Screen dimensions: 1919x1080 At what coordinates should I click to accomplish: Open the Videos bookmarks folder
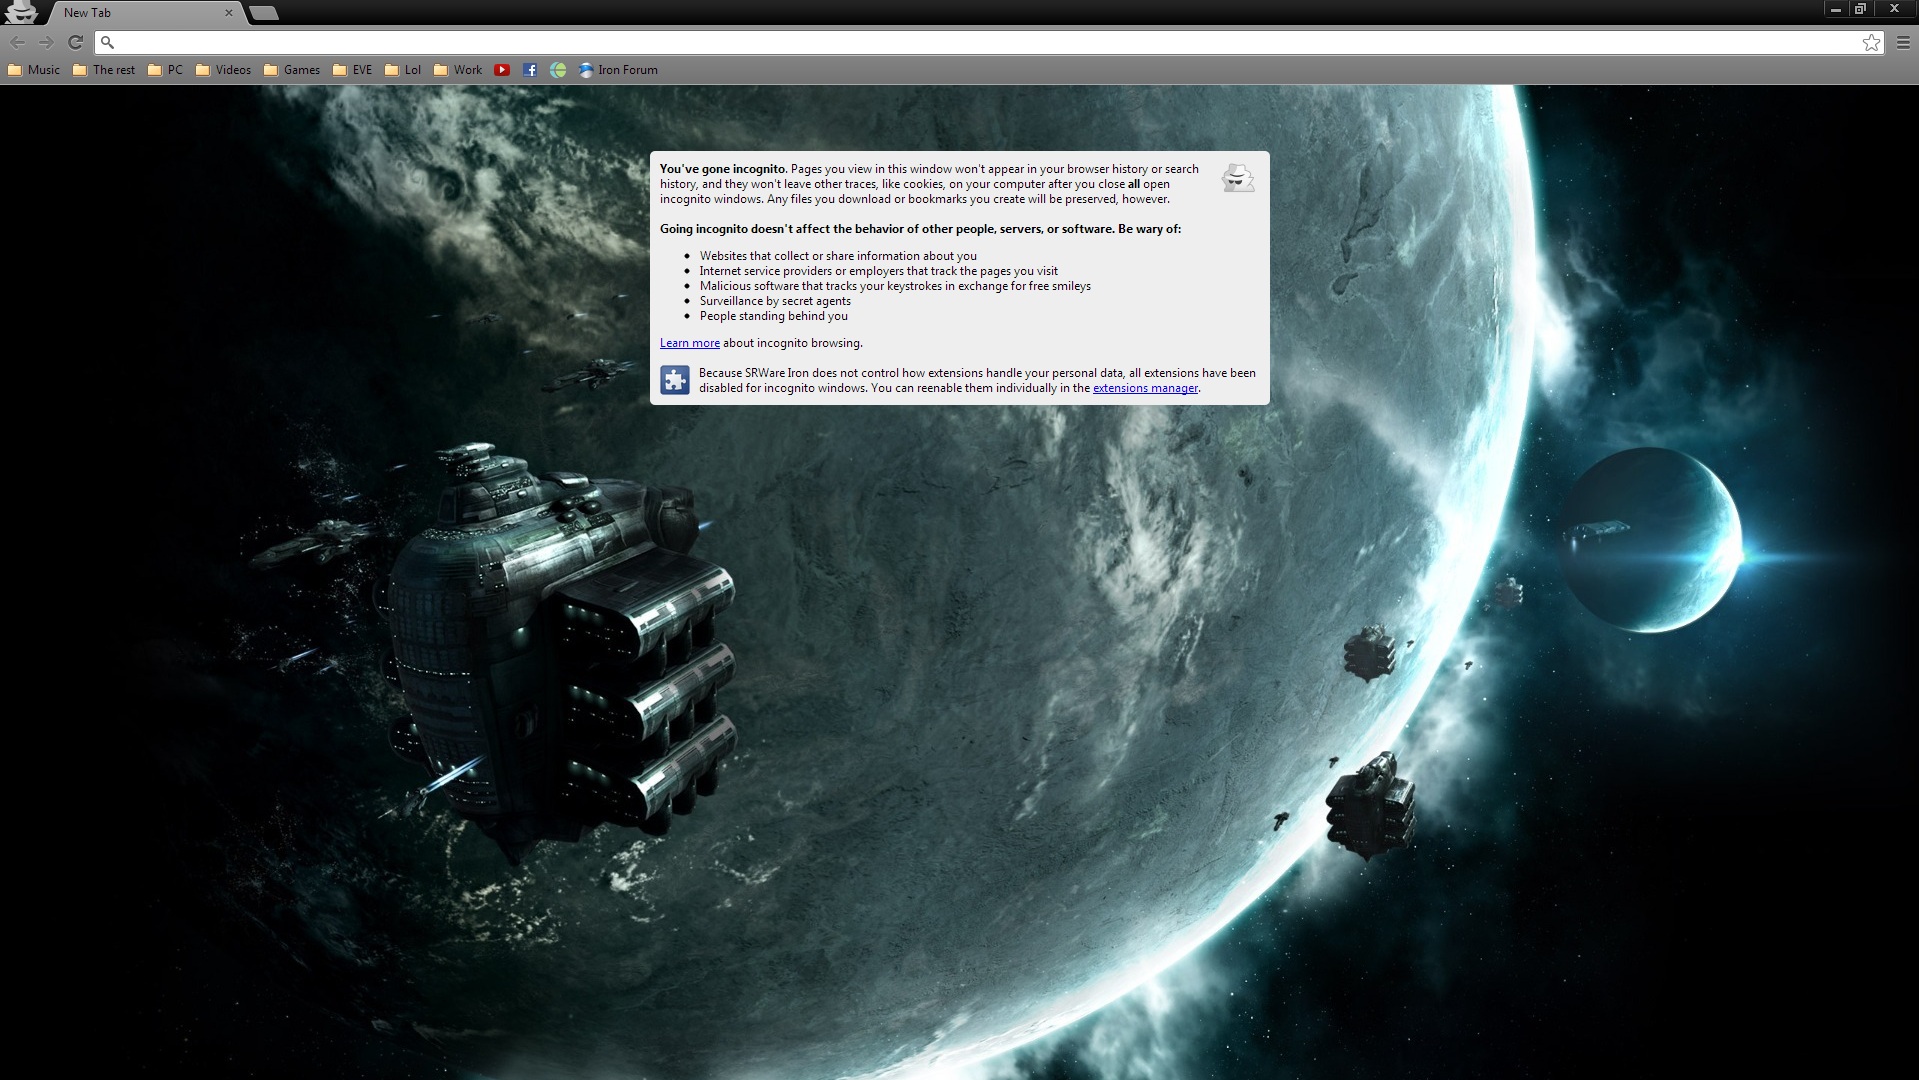(223, 70)
